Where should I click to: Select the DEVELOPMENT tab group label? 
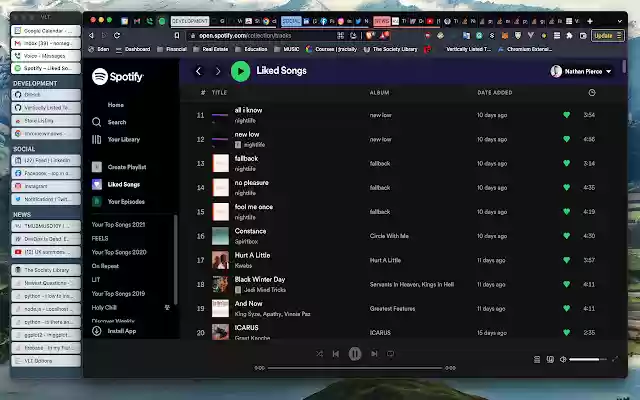(190, 21)
